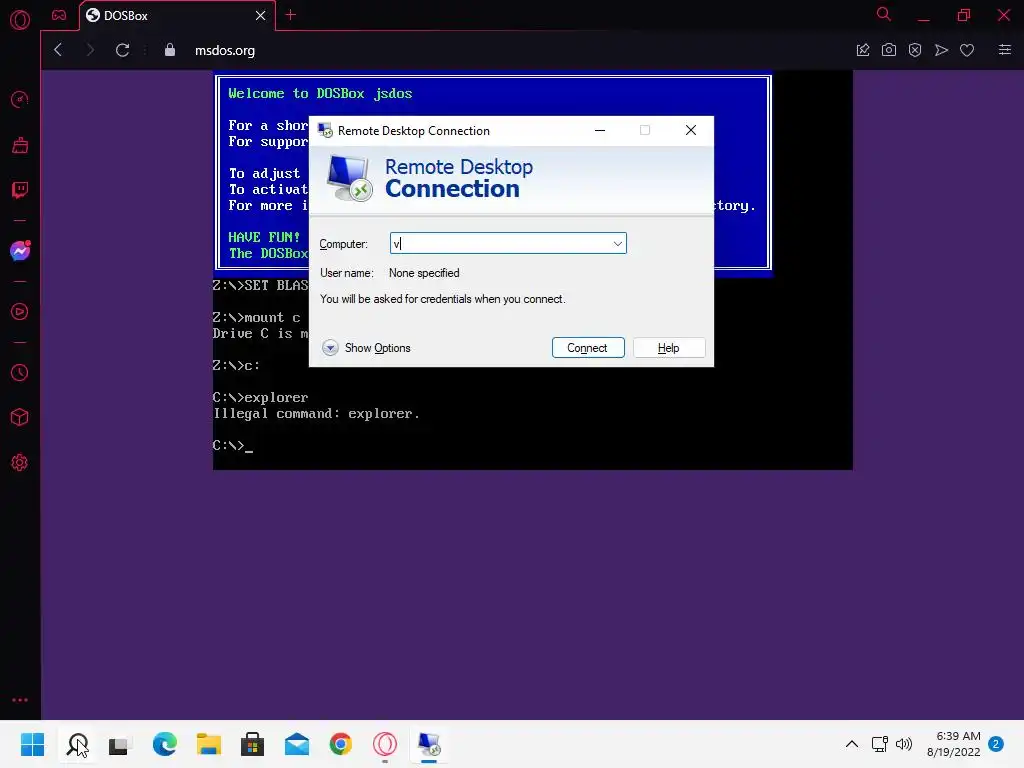
Task: Open GX Cleaner in the sidebar
Action: tap(20, 145)
